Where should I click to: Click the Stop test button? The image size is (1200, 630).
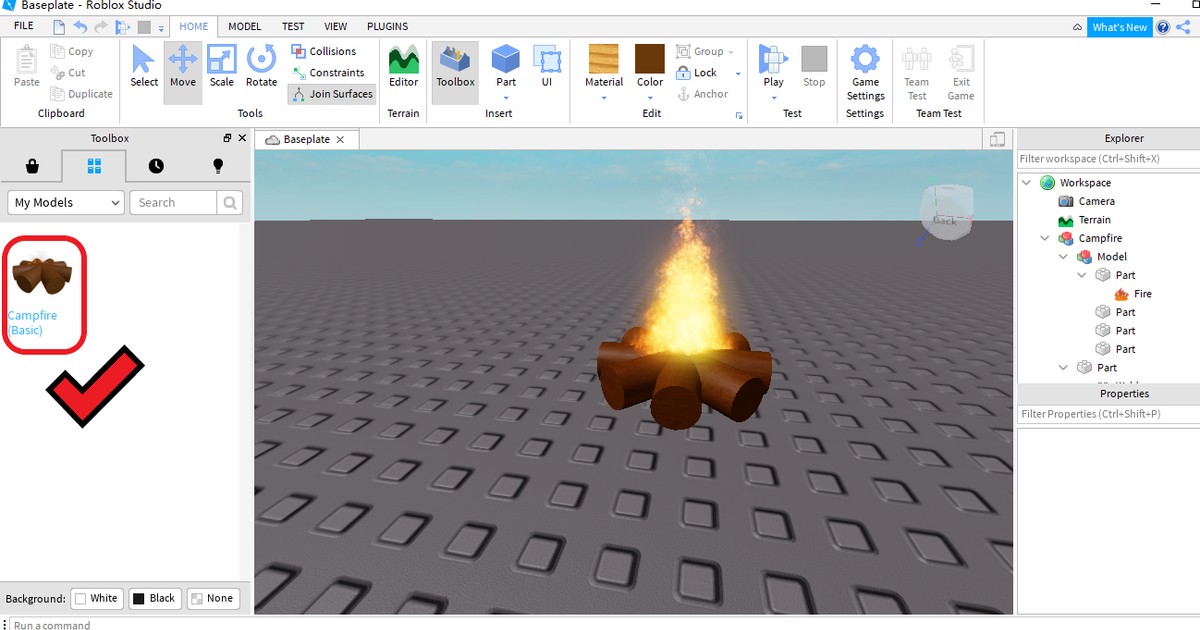click(x=814, y=67)
